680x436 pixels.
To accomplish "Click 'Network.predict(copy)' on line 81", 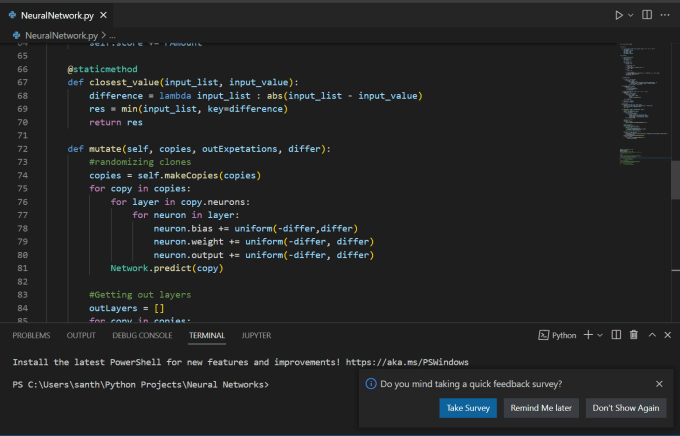I will [167, 268].
